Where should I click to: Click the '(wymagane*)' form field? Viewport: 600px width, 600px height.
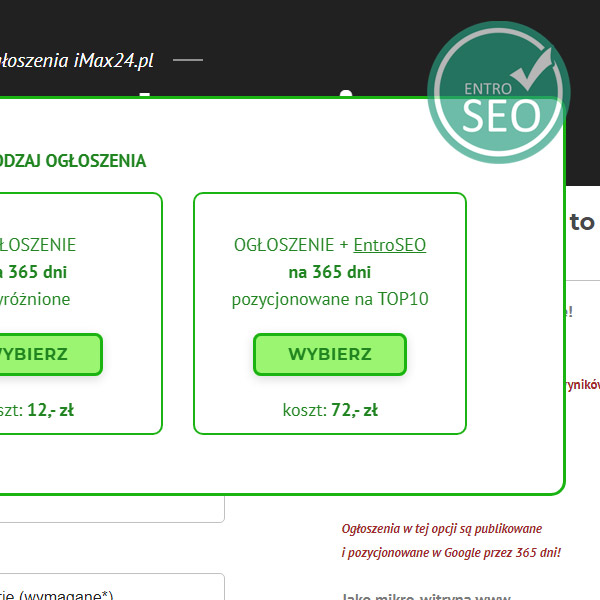tap(112, 587)
